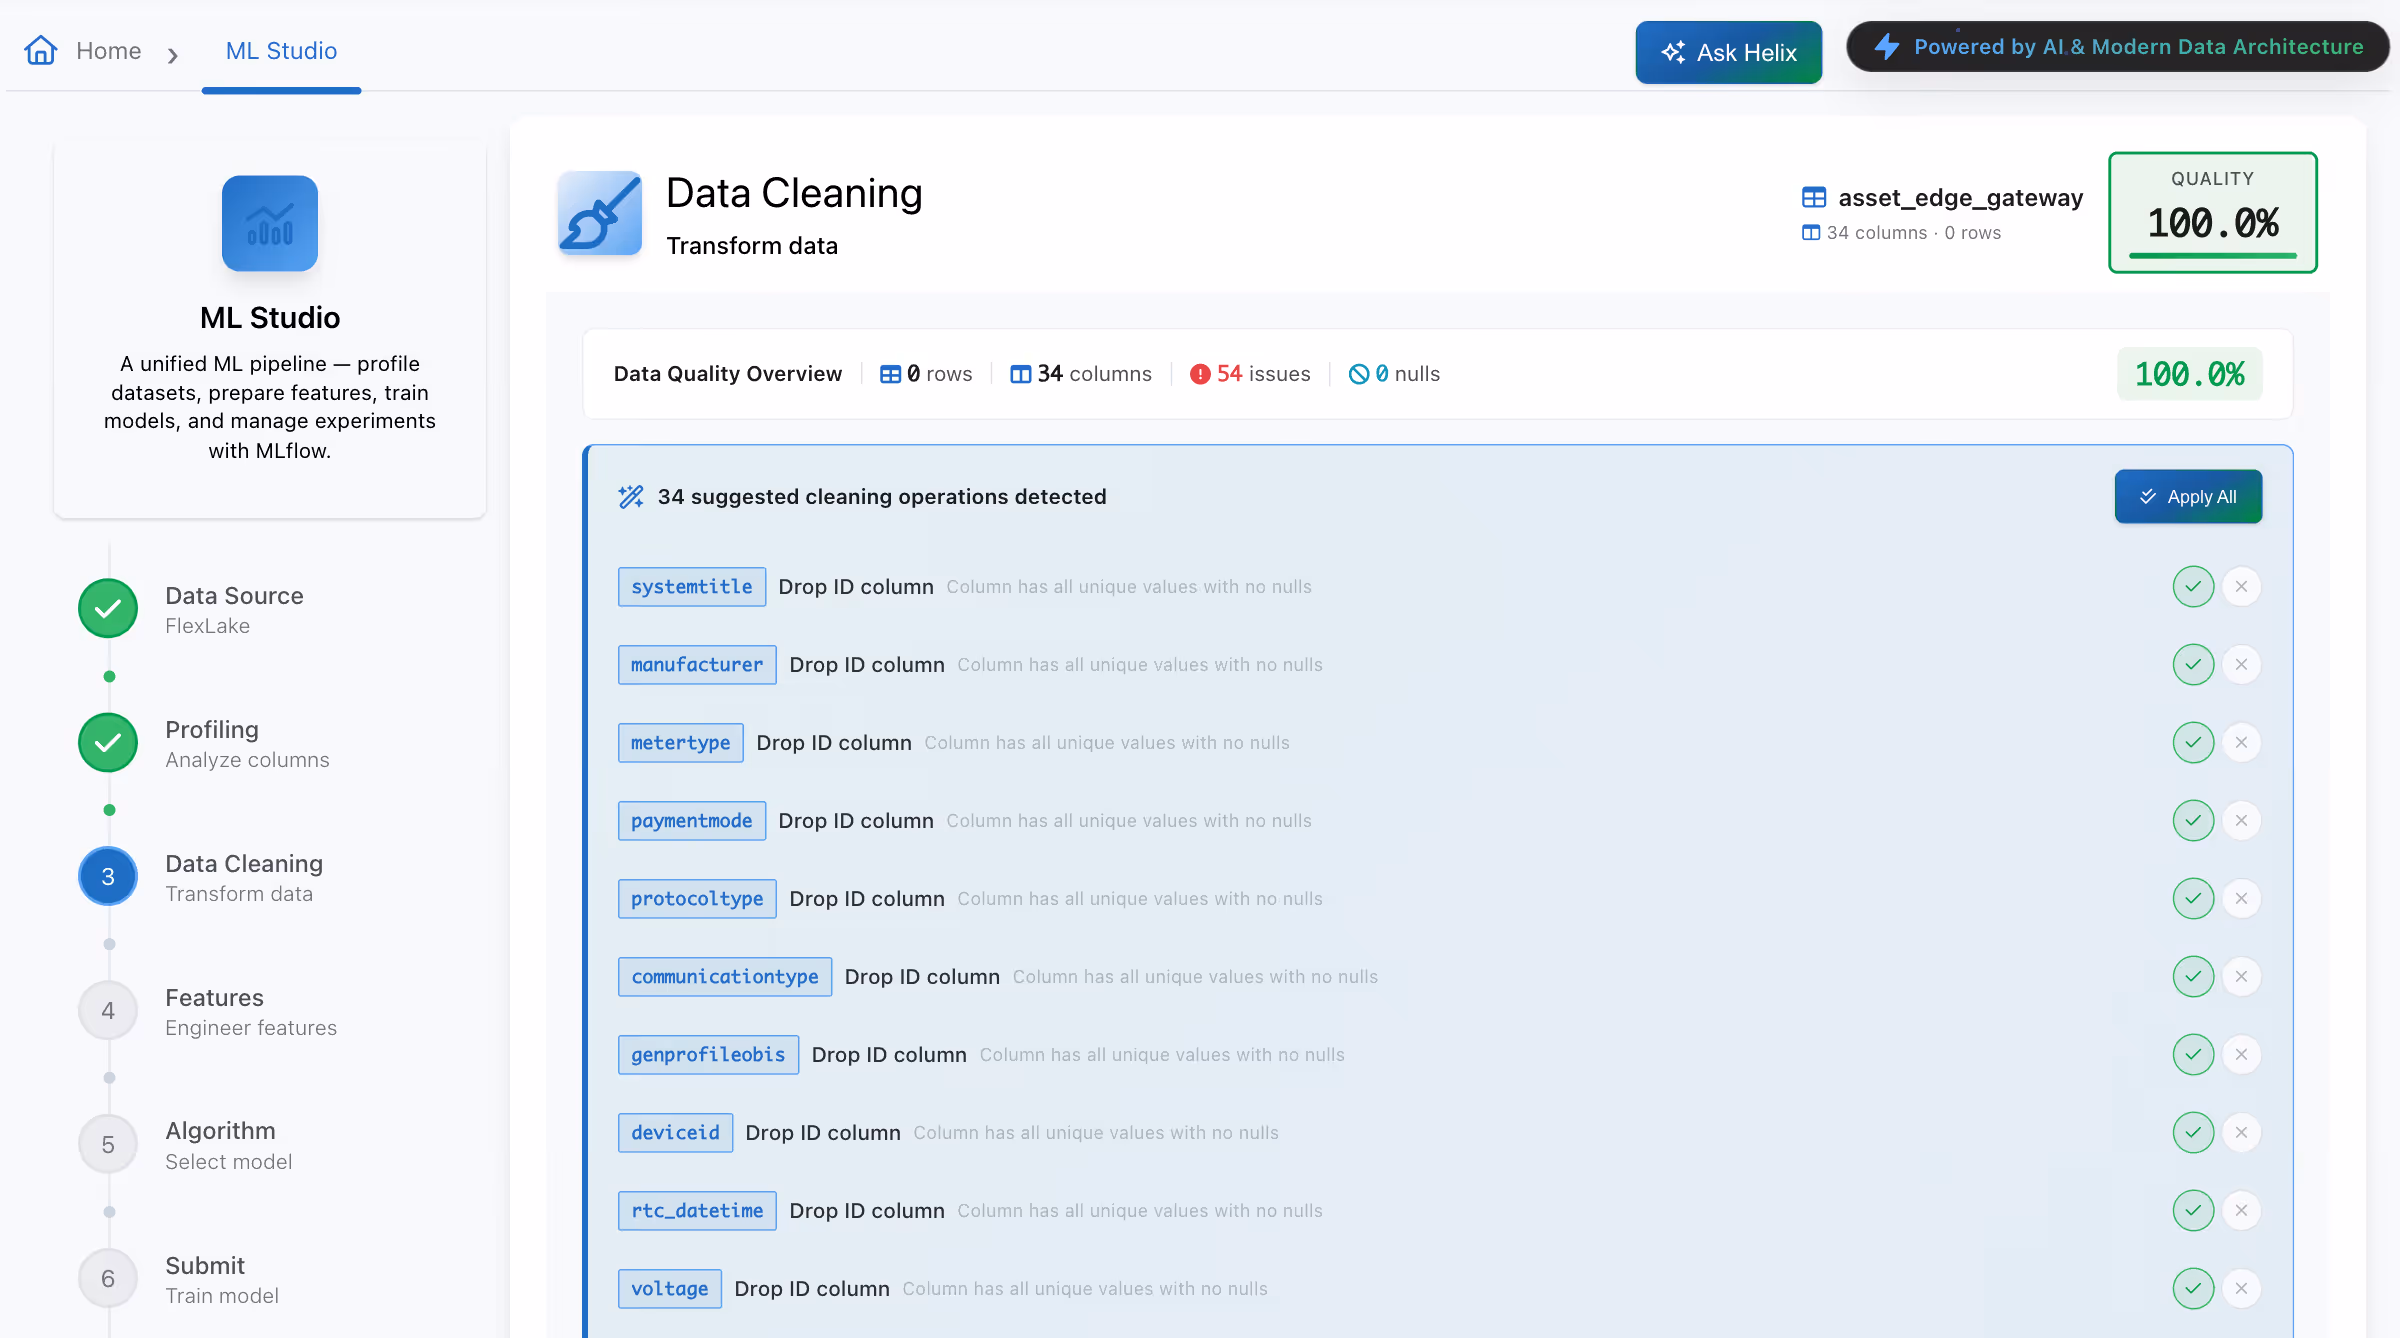Click the systemtitle column tag
The width and height of the screenshot is (2400, 1338).
click(x=692, y=587)
